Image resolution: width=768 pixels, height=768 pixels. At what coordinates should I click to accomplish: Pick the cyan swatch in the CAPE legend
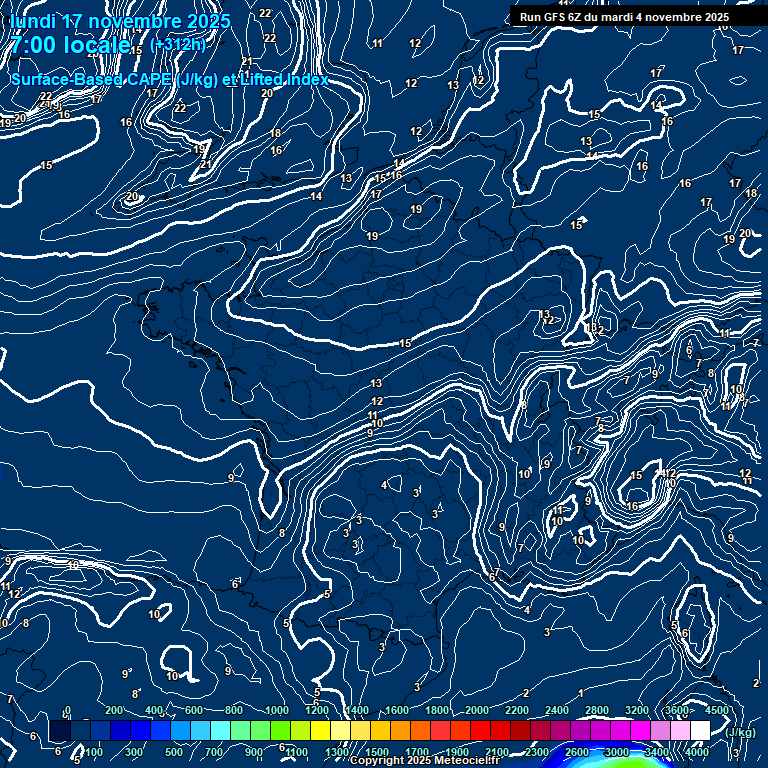coord(219,731)
